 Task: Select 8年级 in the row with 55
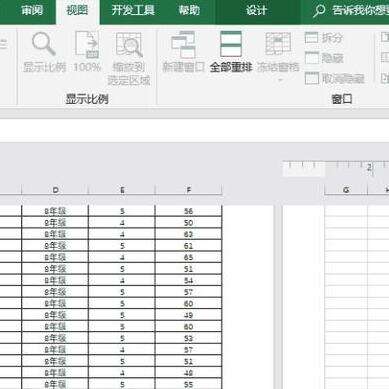pos(55,384)
